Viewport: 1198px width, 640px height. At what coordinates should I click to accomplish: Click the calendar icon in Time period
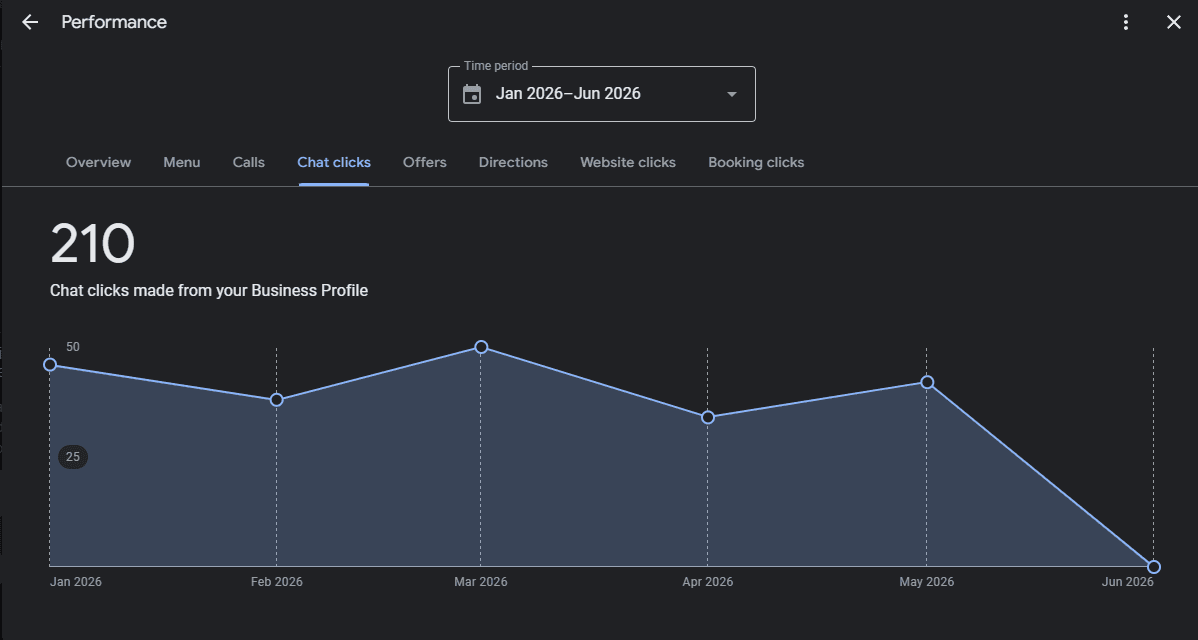click(472, 94)
